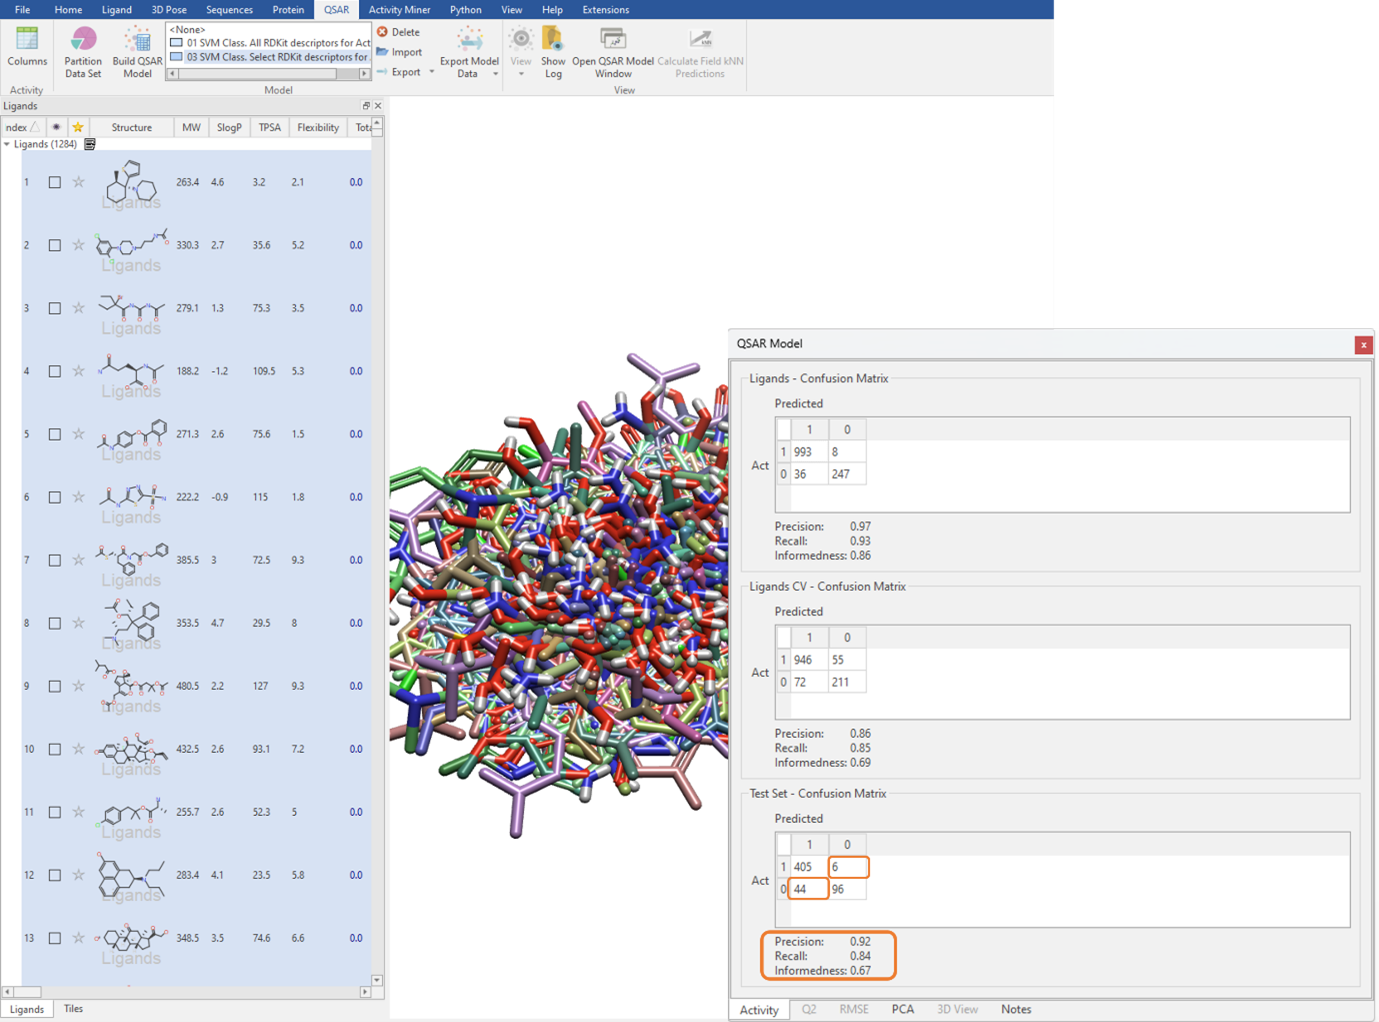Toggle the checkbox for ligand 4
1379x1022 pixels.
click(55, 371)
